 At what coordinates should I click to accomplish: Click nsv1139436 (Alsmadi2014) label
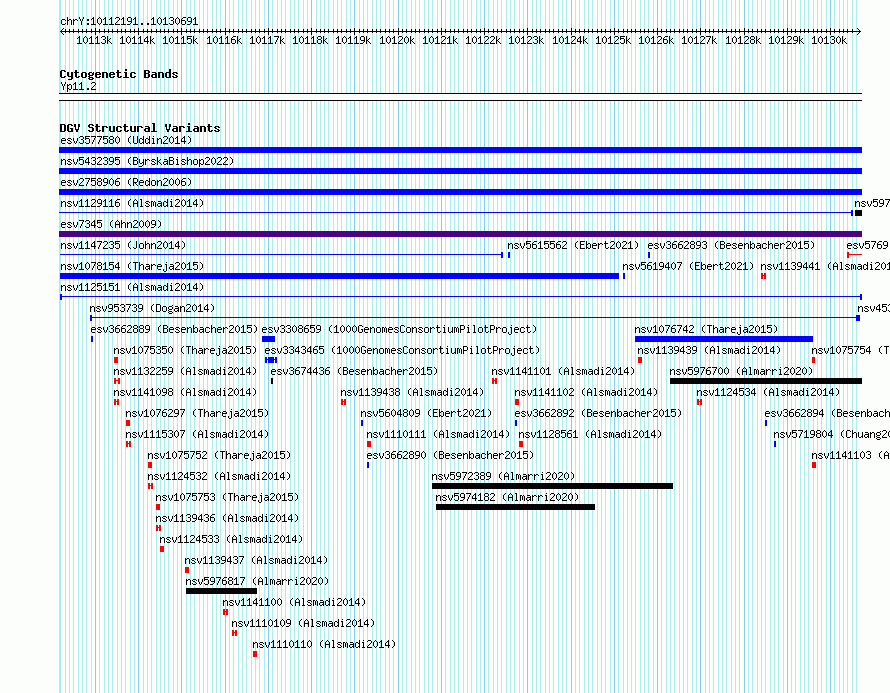tap(227, 518)
